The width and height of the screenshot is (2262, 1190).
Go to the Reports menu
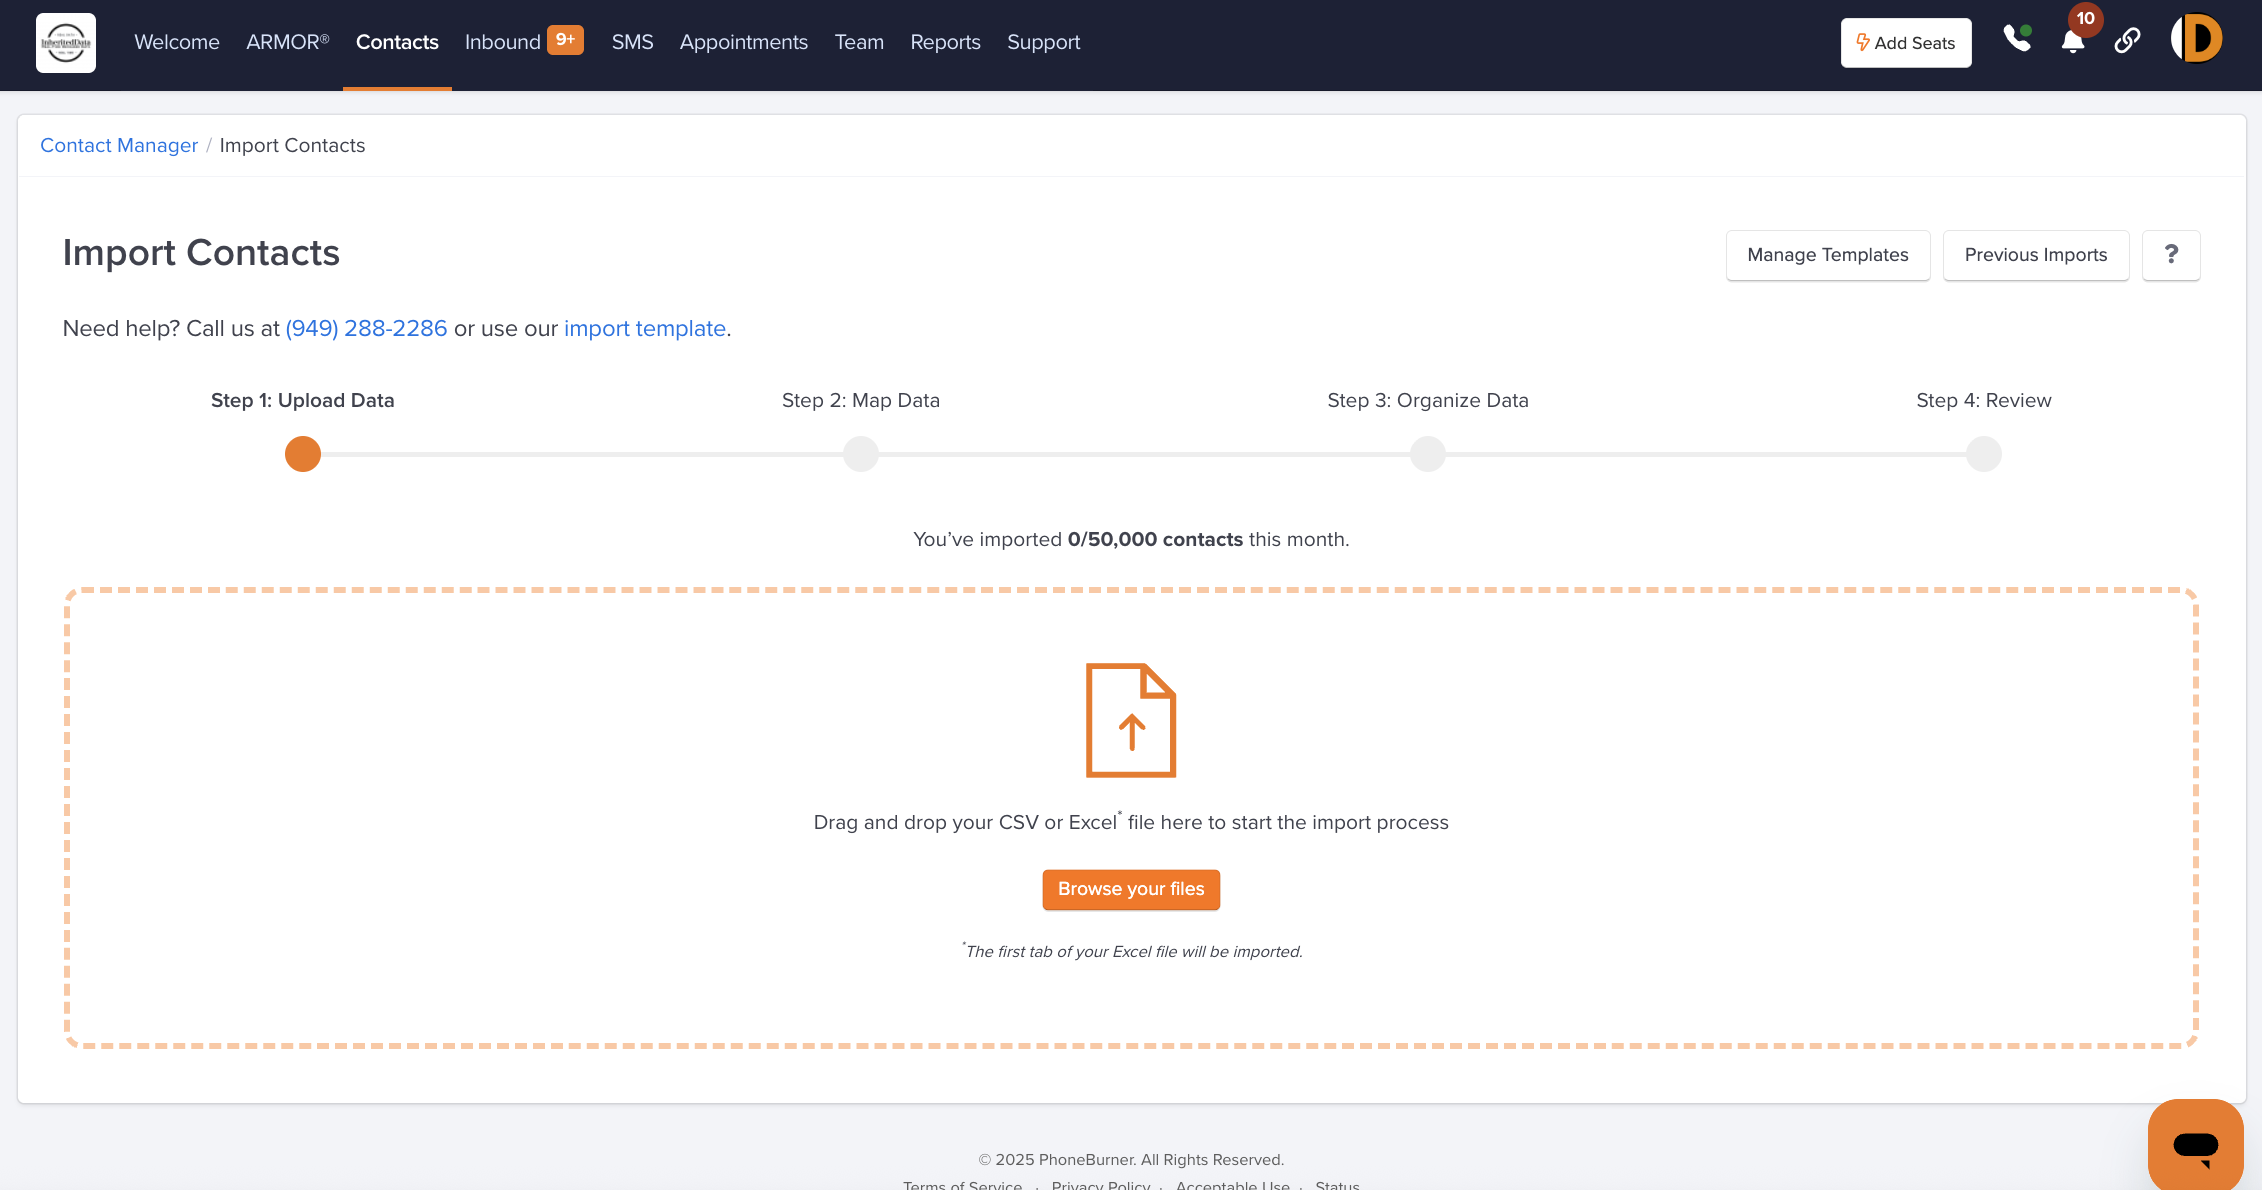(x=945, y=42)
